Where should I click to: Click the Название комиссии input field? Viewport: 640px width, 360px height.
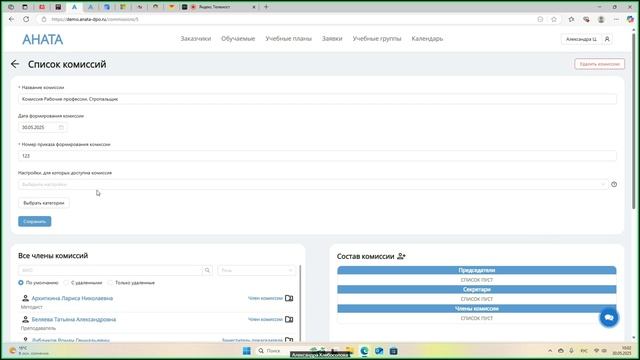pyautogui.click(x=317, y=99)
